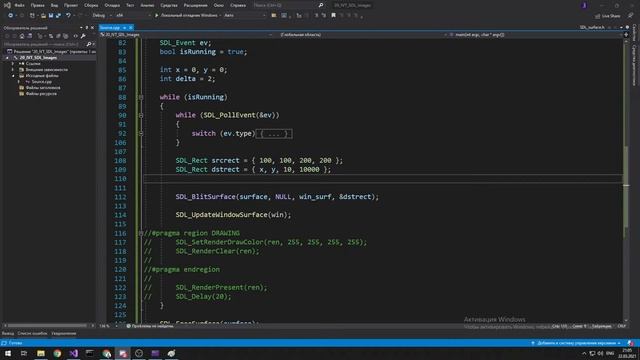The image size is (640, 360).
Task: Open the Debug configuration dropdown
Action: click(101, 16)
